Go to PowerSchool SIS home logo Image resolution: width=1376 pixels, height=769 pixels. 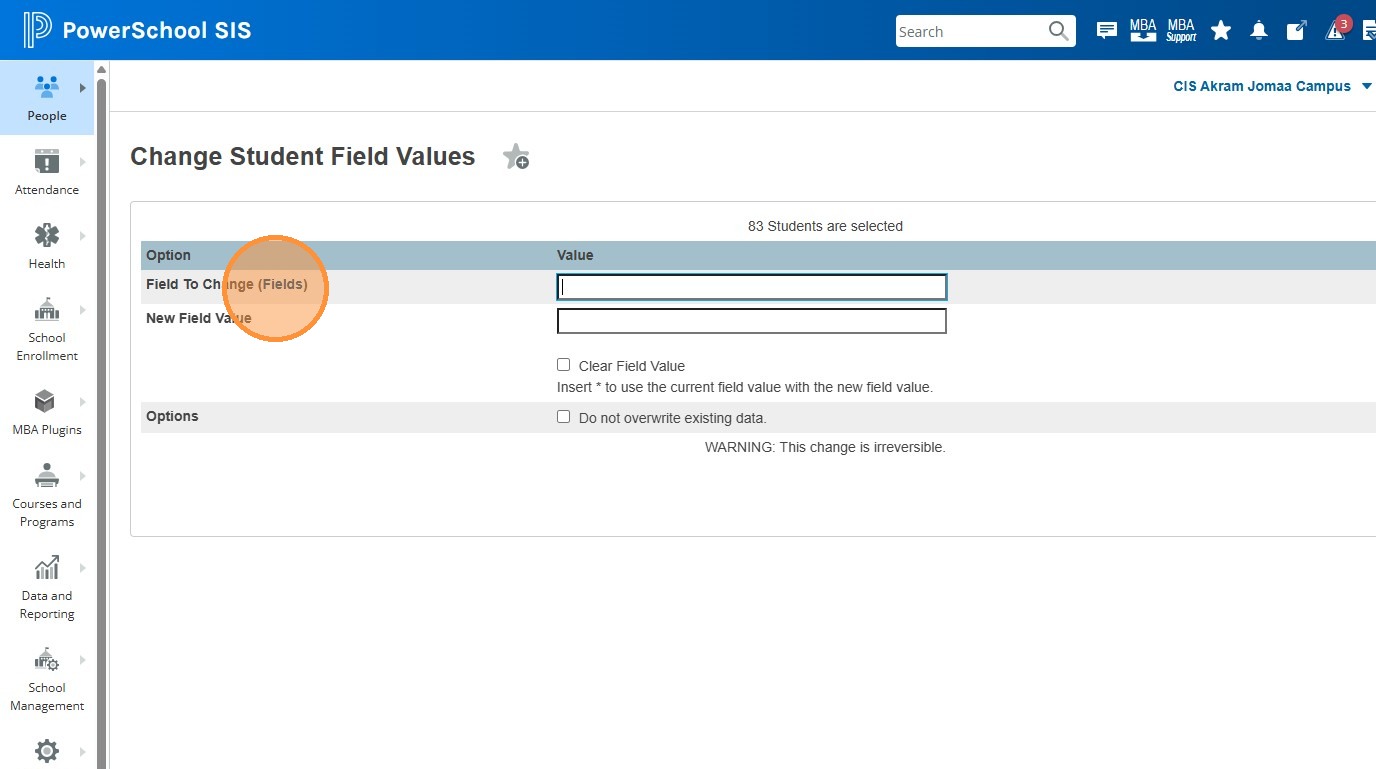point(138,31)
